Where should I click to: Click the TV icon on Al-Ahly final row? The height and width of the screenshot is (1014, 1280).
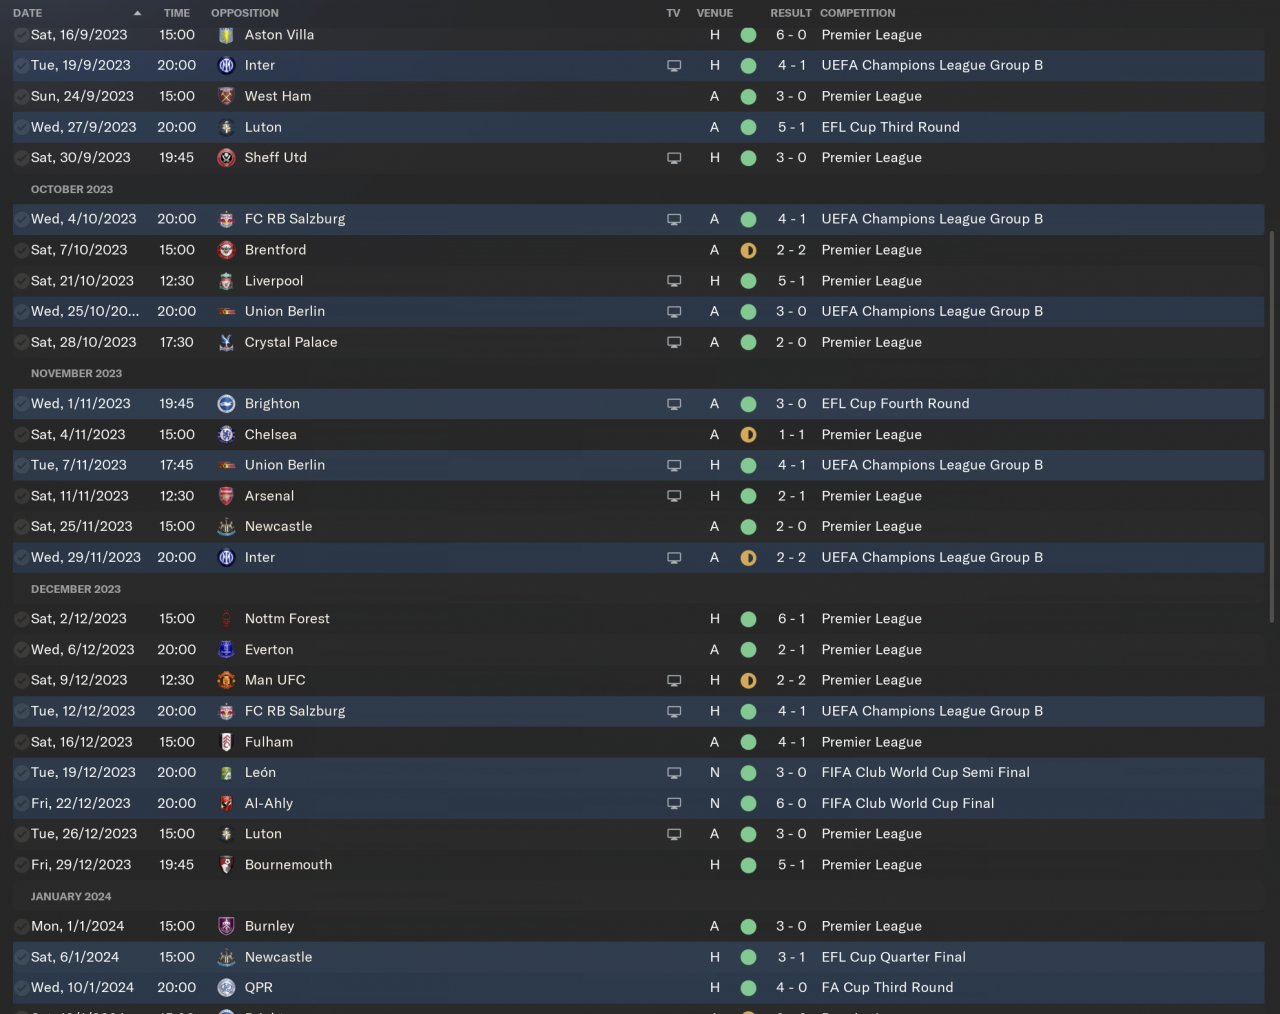point(674,803)
